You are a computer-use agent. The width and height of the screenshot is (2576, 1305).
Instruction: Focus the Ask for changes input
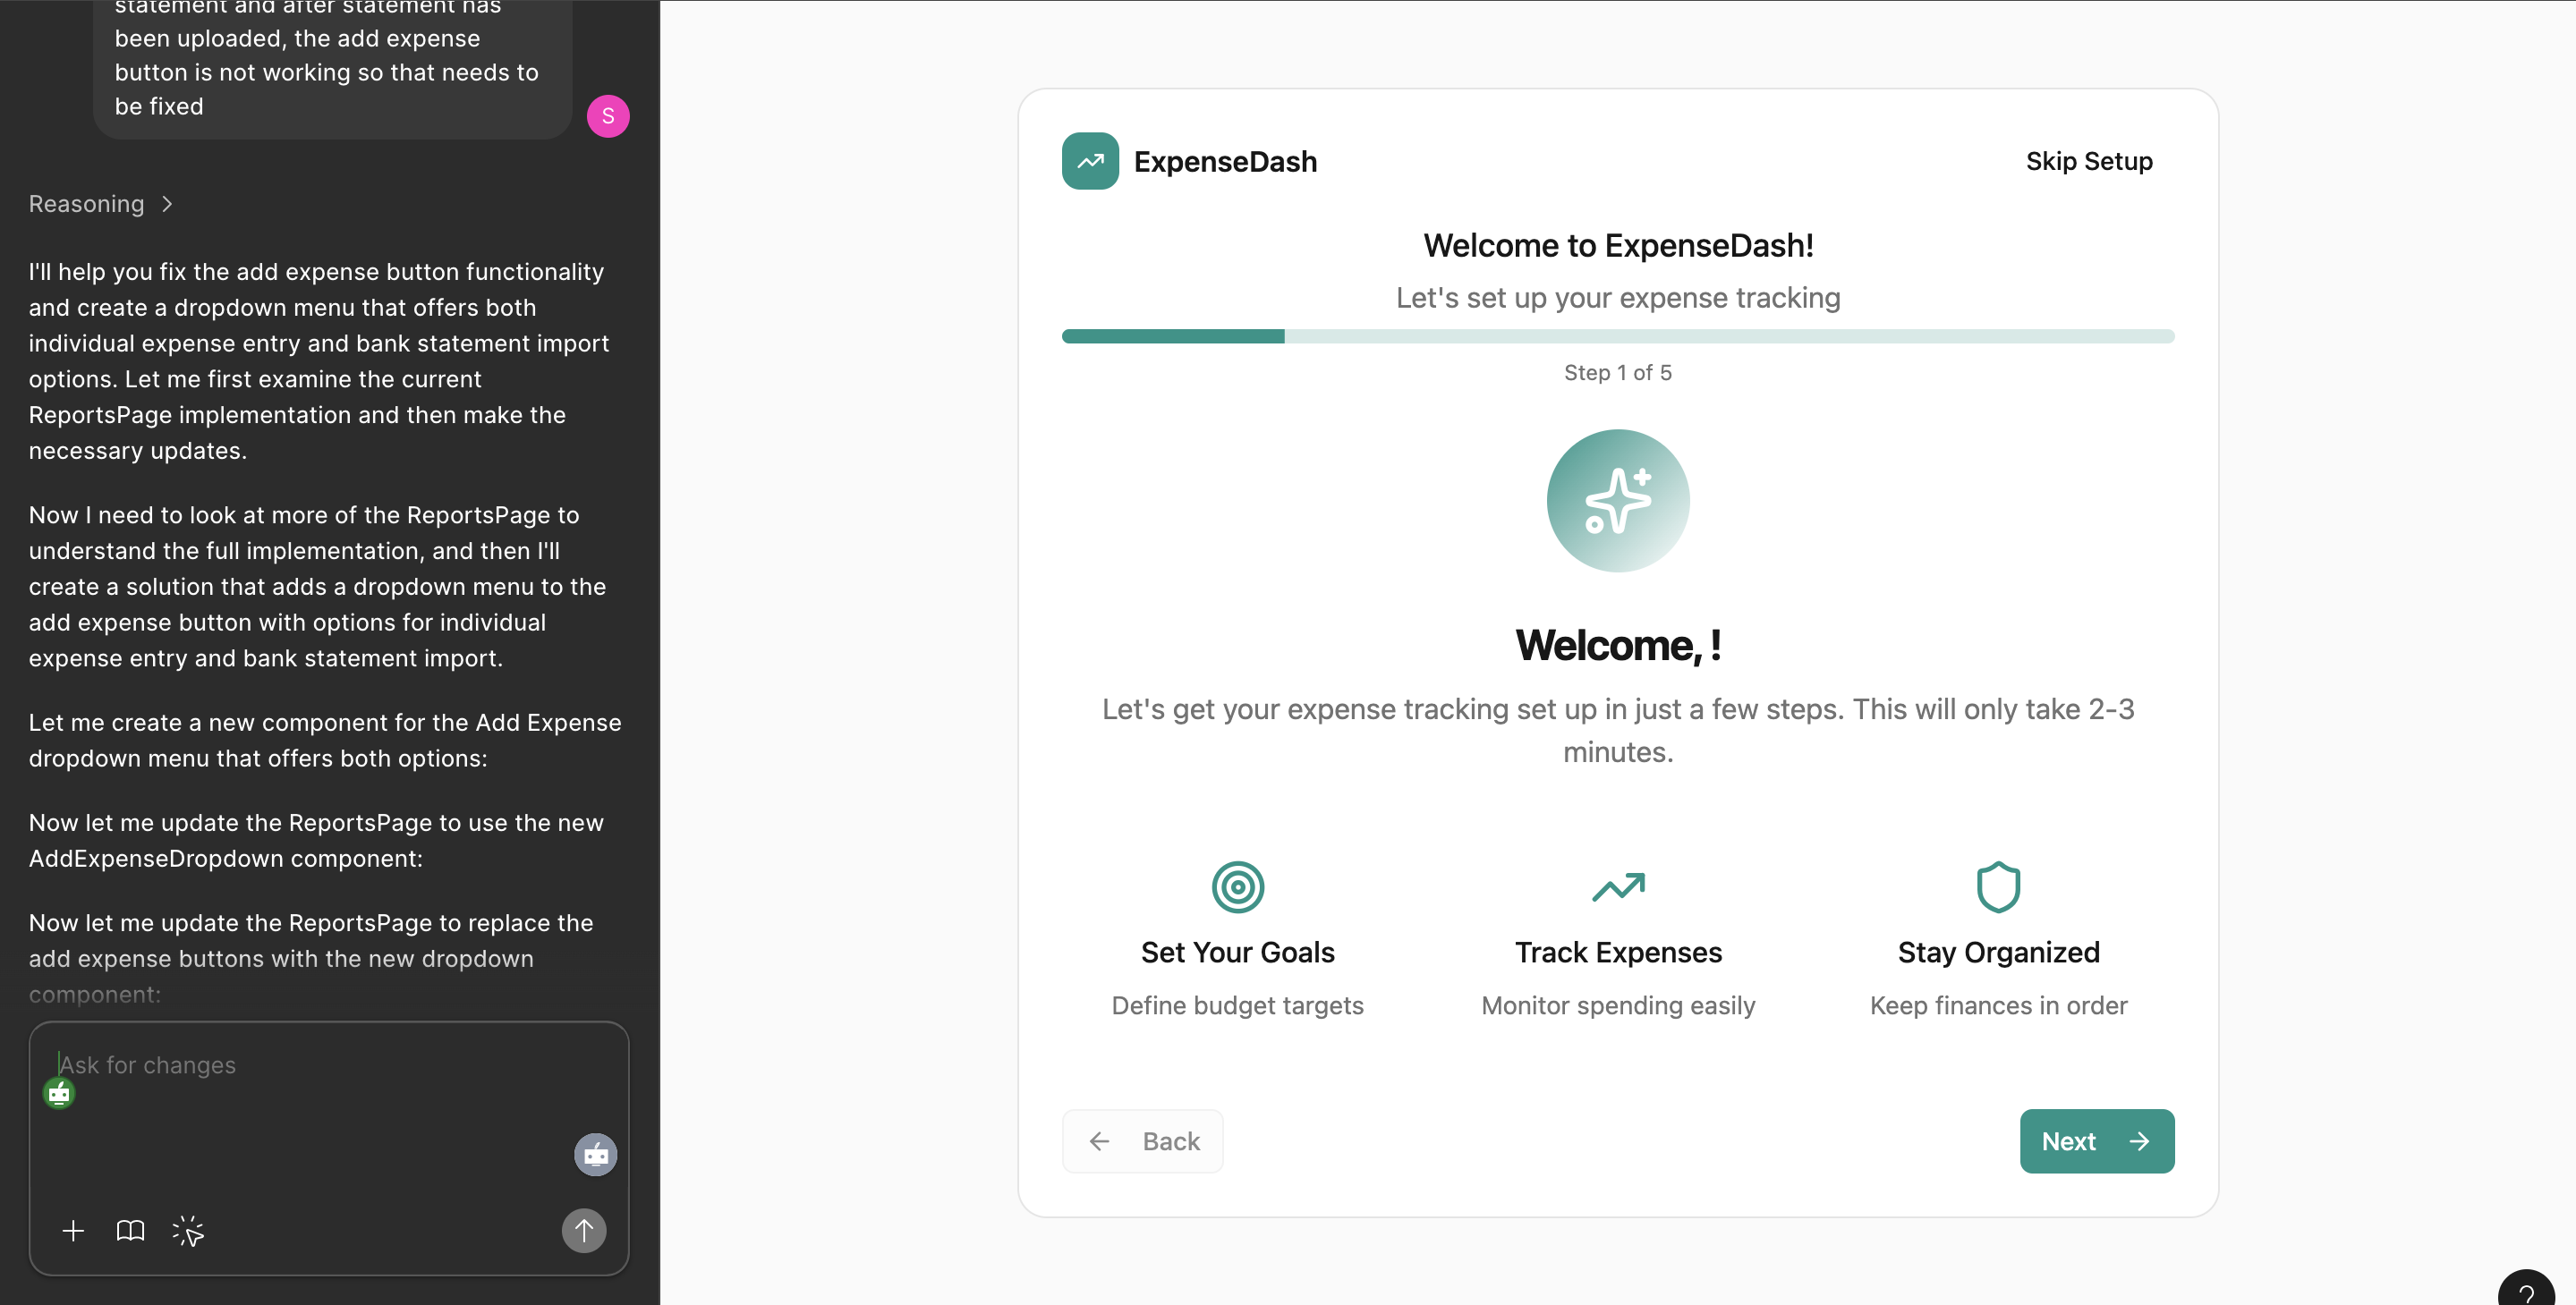point(300,1066)
